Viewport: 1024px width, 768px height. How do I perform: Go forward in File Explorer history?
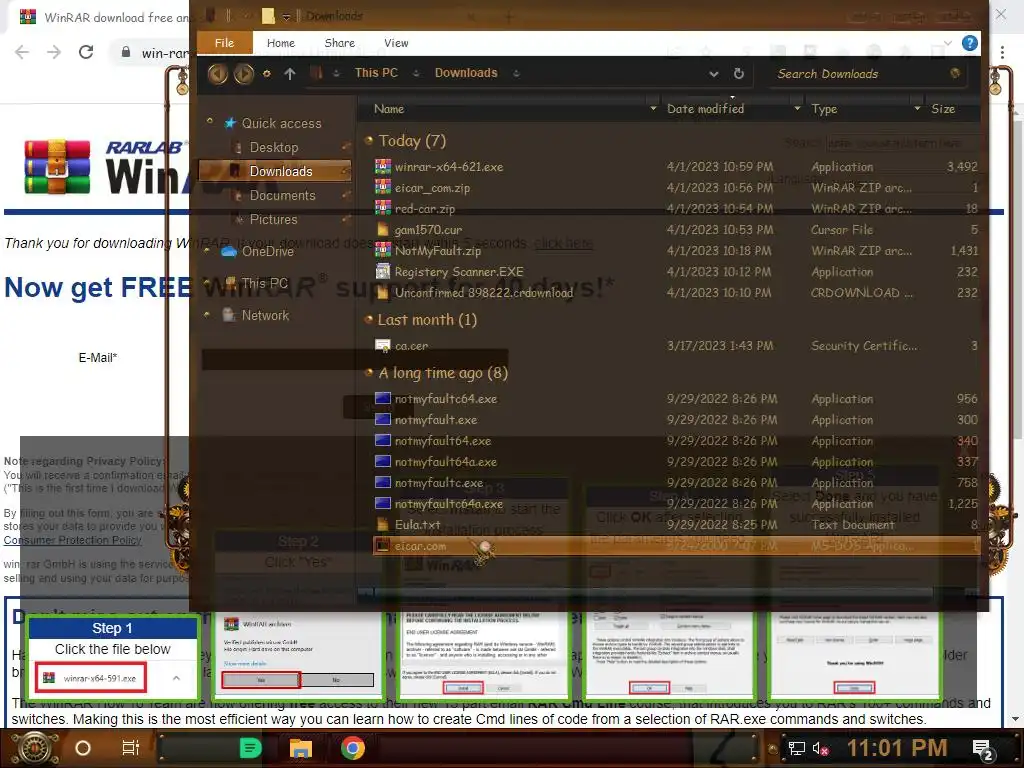[244, 73]
